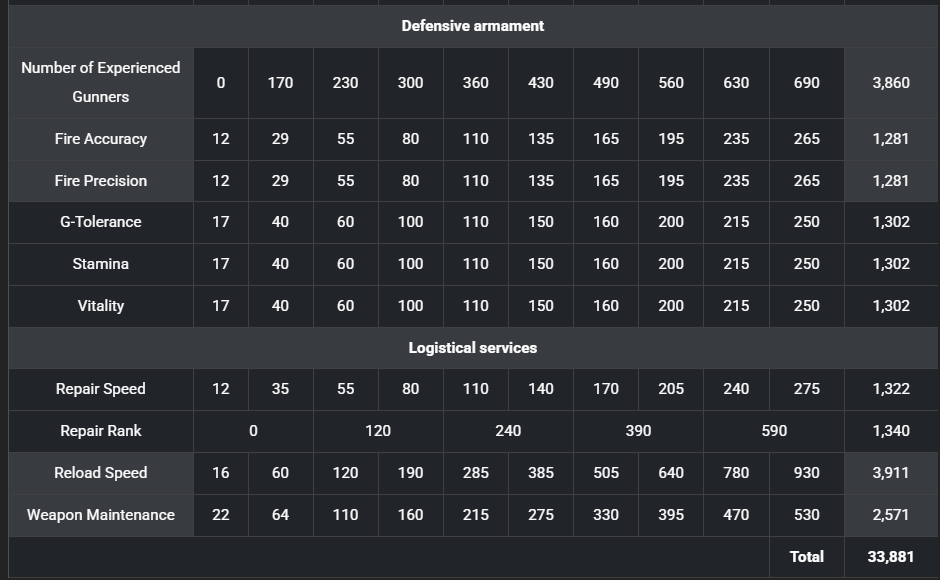Image resolution: width=940 pixels, height=580 pixels.
Task: Click the Defensive armament section header
Action: (x=472, y=26)
